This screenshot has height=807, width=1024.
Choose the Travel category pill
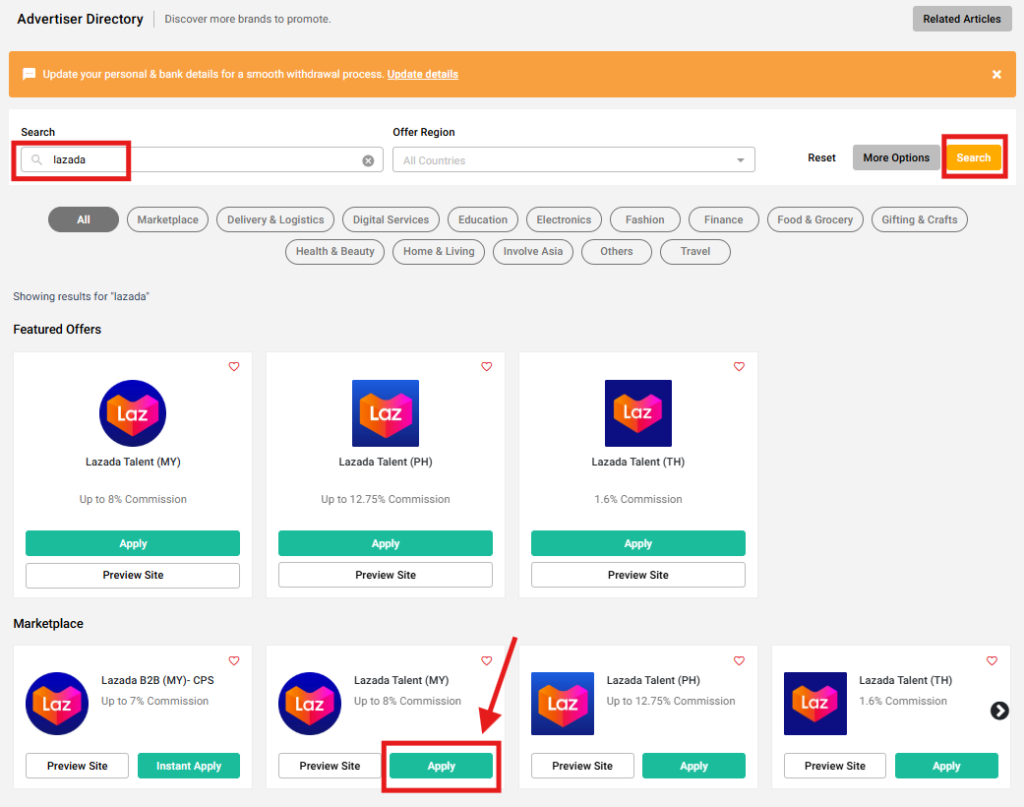[x=695, y=252]
